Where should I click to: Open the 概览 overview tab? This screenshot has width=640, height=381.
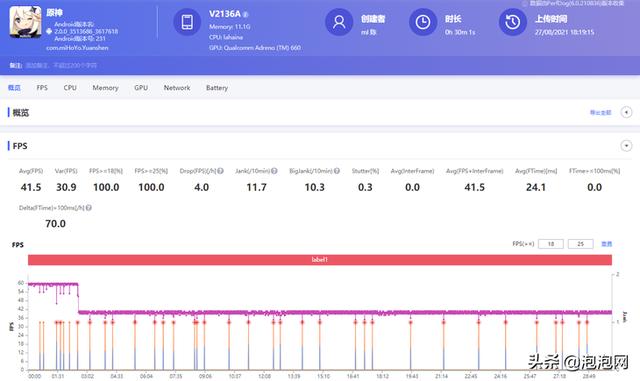14,88
